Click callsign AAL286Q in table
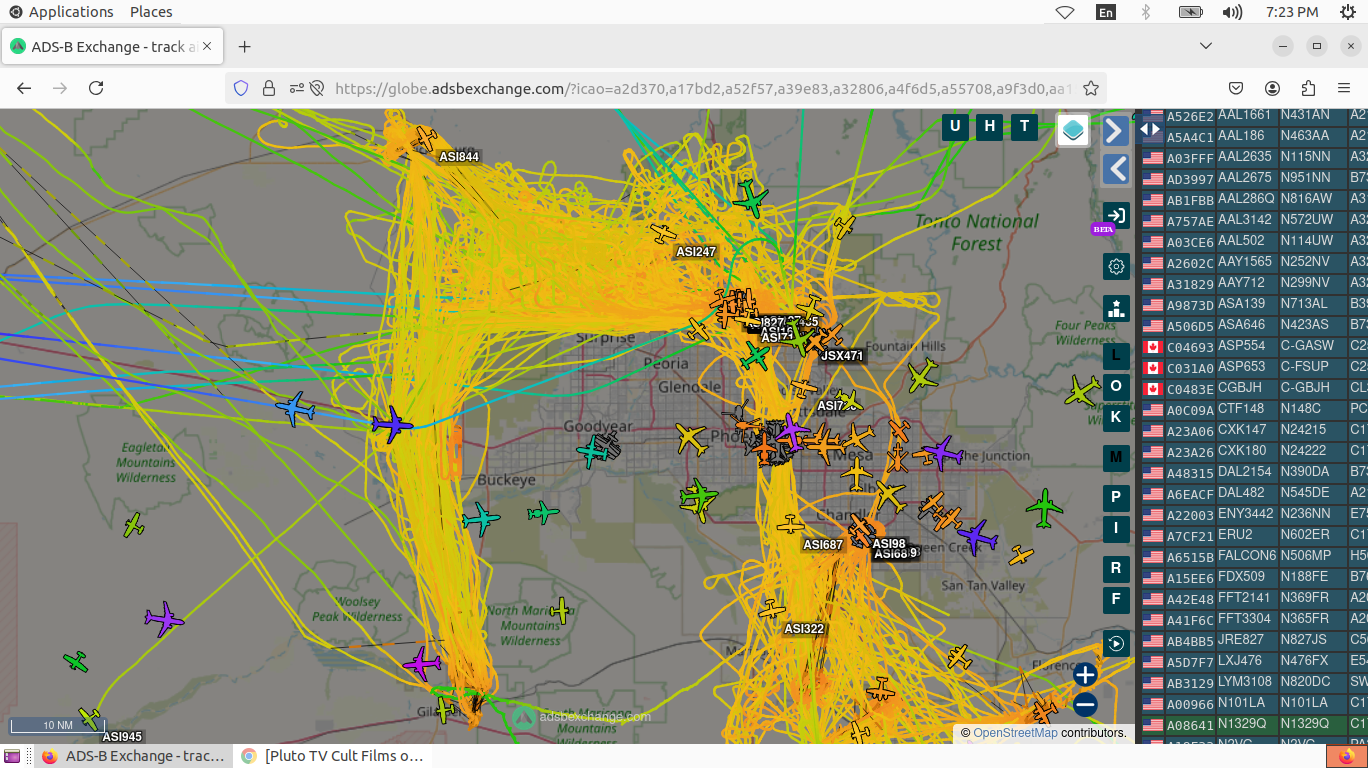1368x768 pixels. tap(1246, 199)
